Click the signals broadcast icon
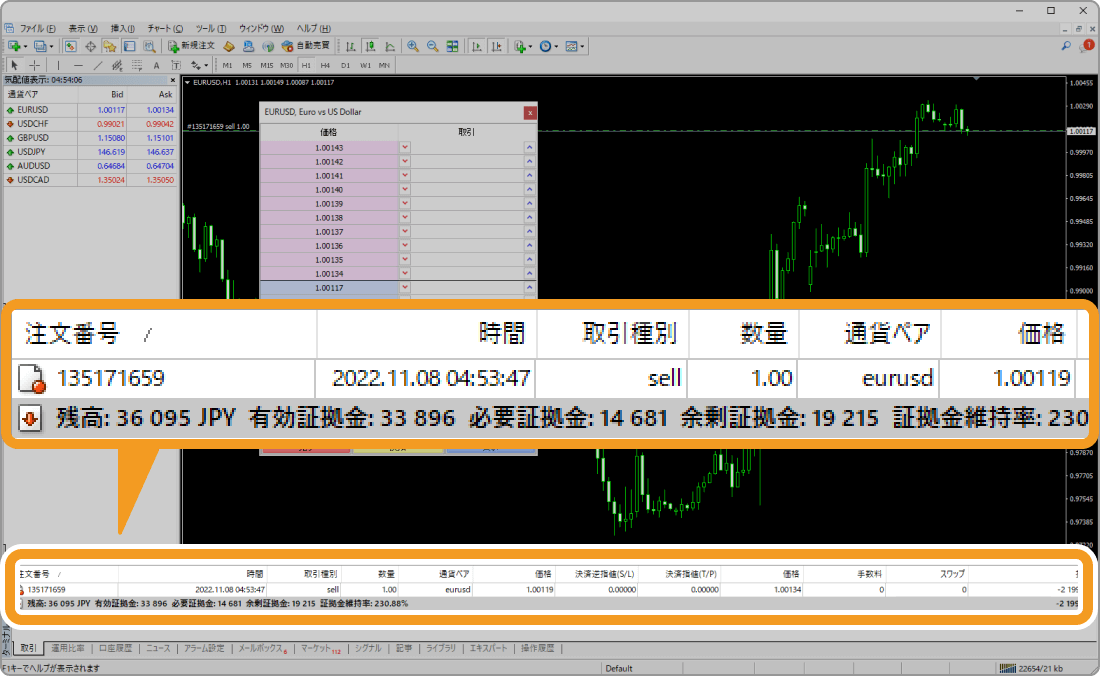 [268, 46]
